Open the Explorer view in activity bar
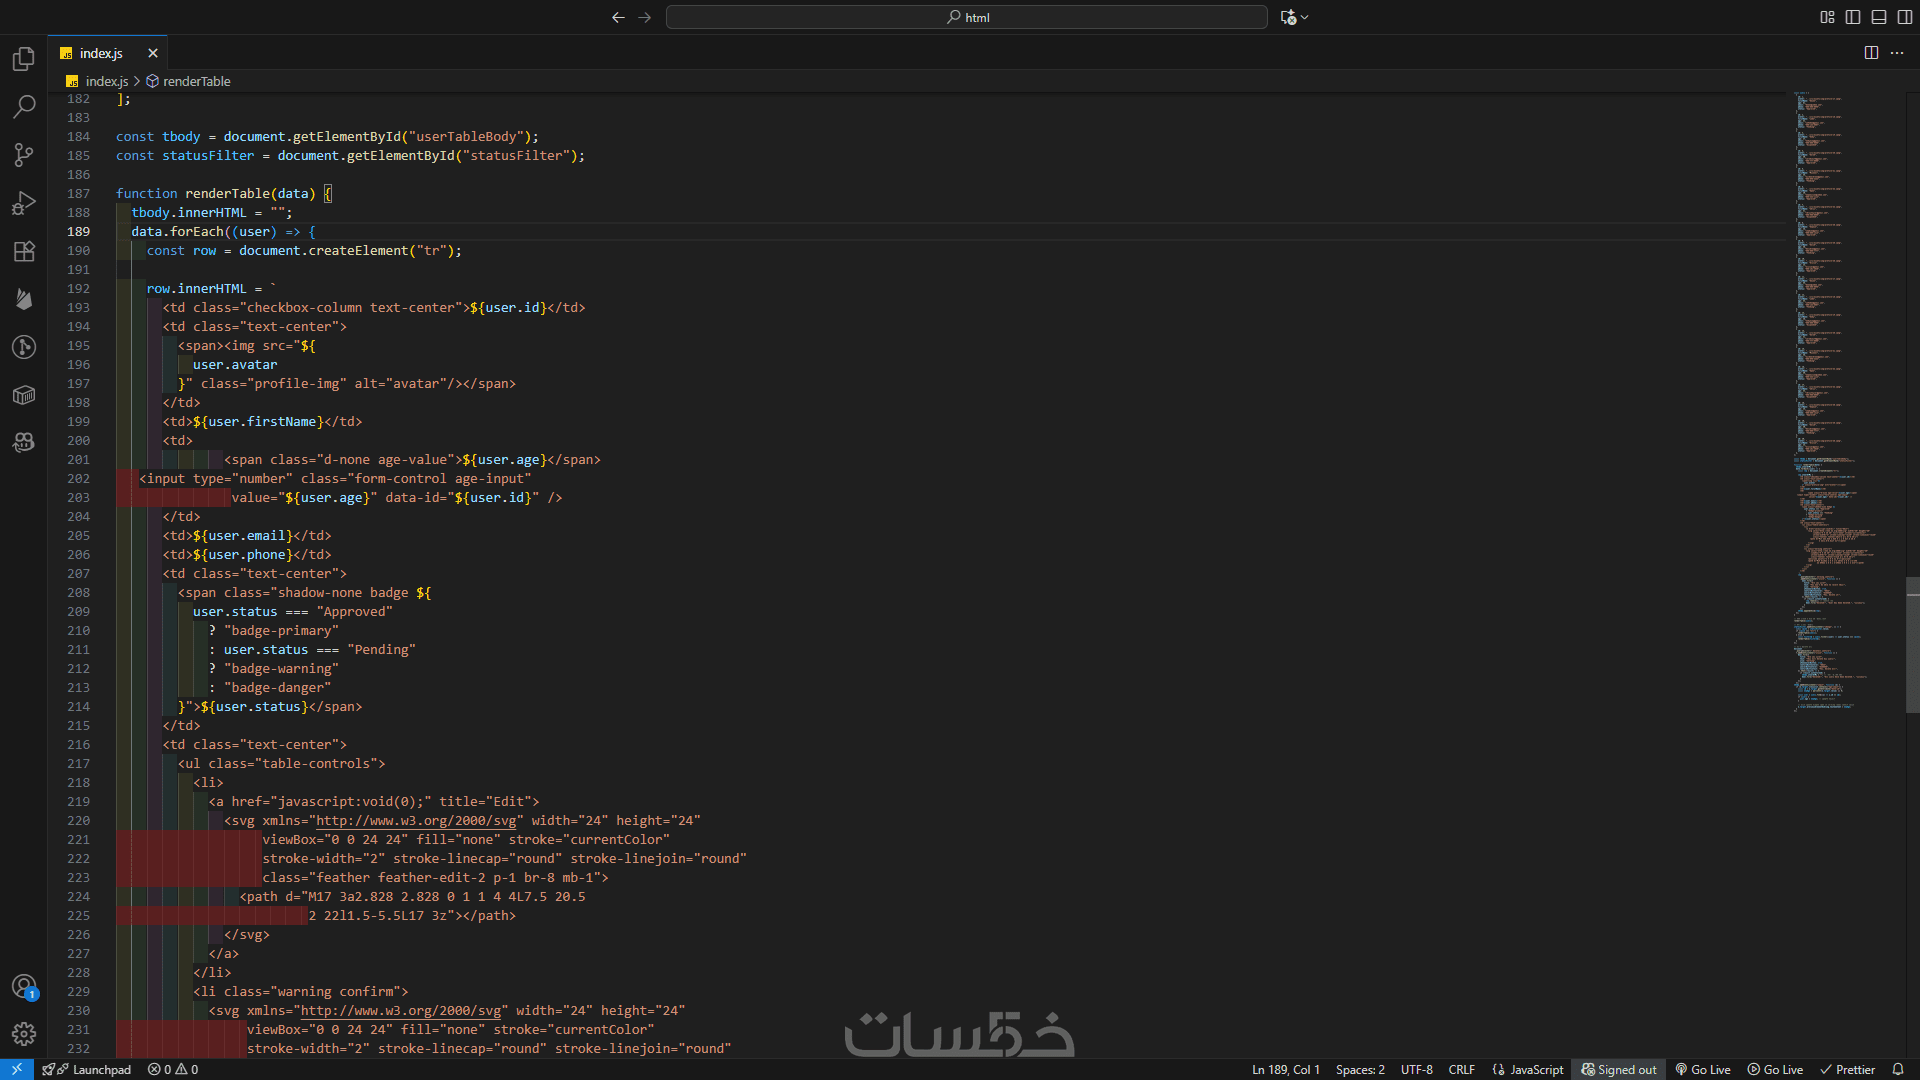The image size is (1920, 1080). pyautogui.click(x=24, y=59)
